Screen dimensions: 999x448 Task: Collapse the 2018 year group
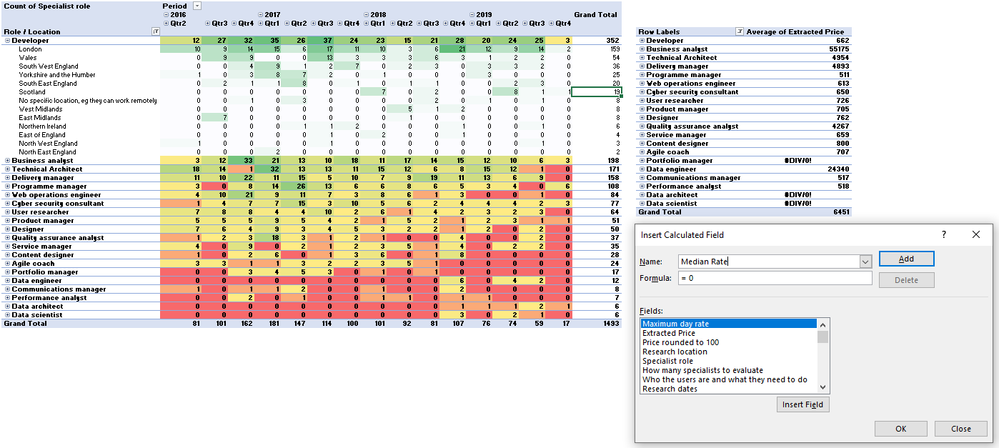366,14
